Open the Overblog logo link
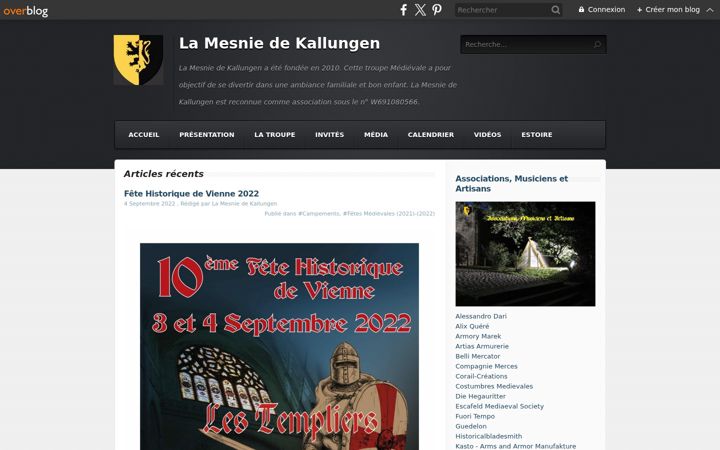This screenshot has width=720, height=450. click(x=25, y=10)
